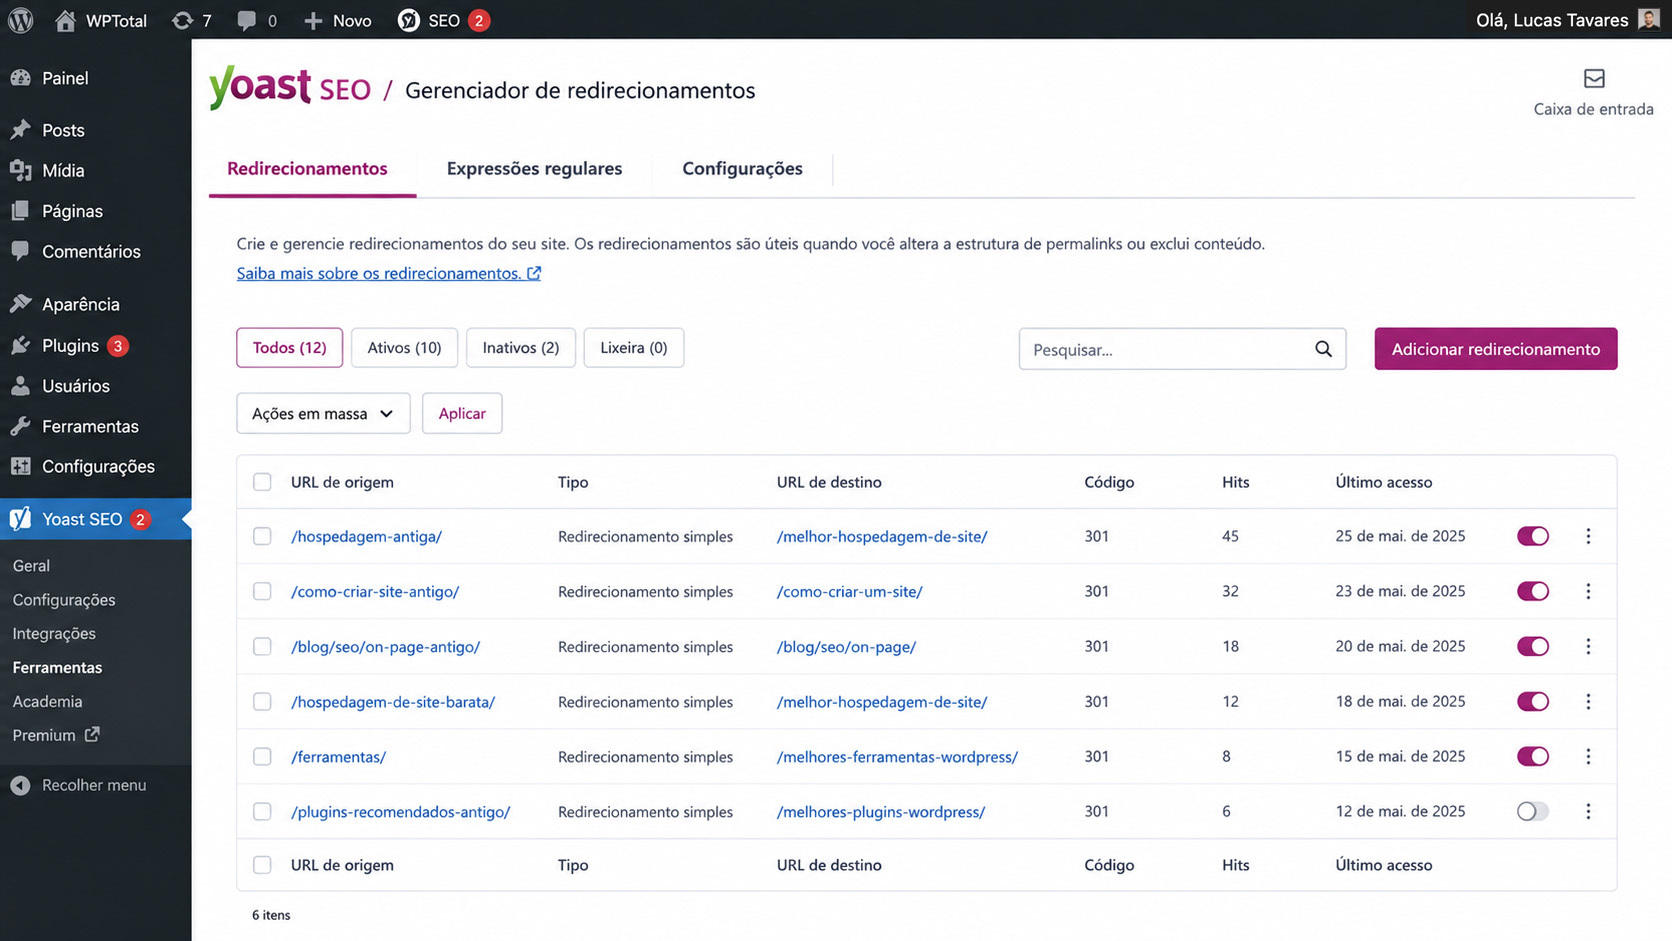Open the /hospedagem-antiga/ origin URL link
The image size is (1672, 941).
point(366,536)
